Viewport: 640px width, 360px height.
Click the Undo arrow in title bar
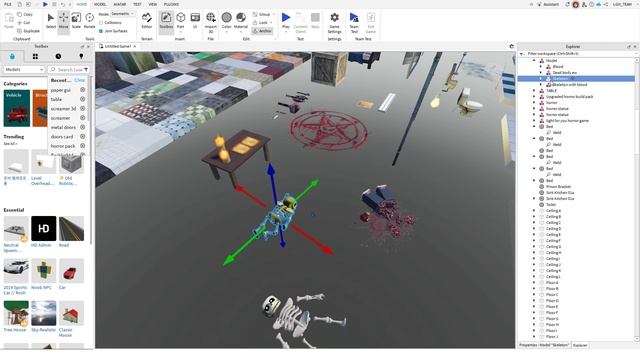tap(62, 4)
